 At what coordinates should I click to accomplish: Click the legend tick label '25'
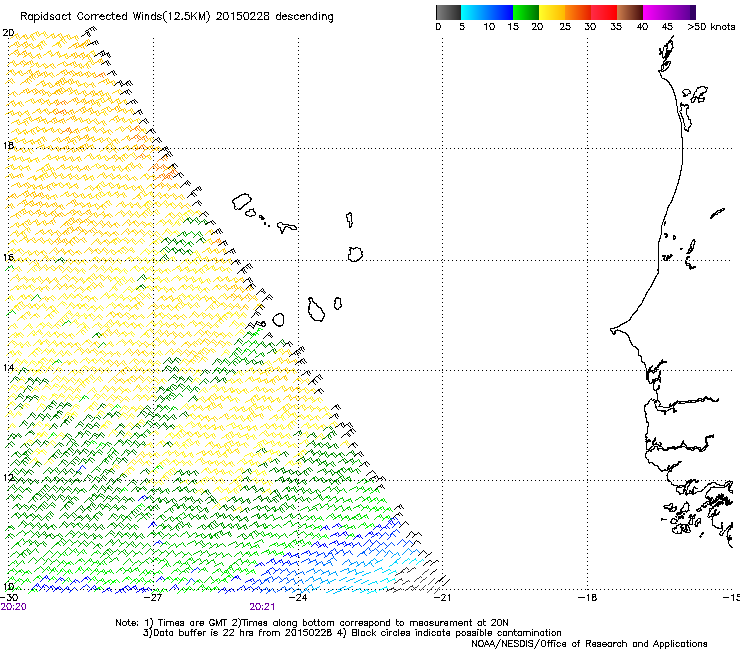click(565, 27)
